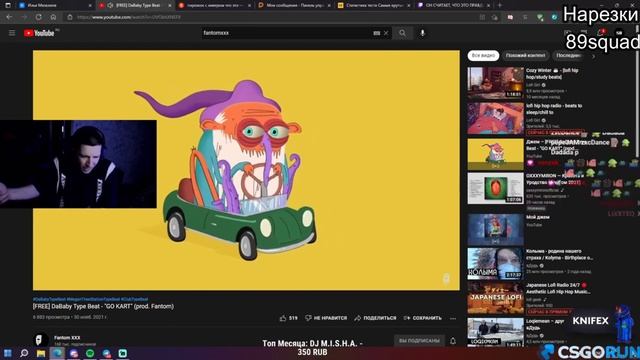The image size is (640, 360).
Task: Close the FREE DaBaby Type Beat tab
Action: (169, 5)
